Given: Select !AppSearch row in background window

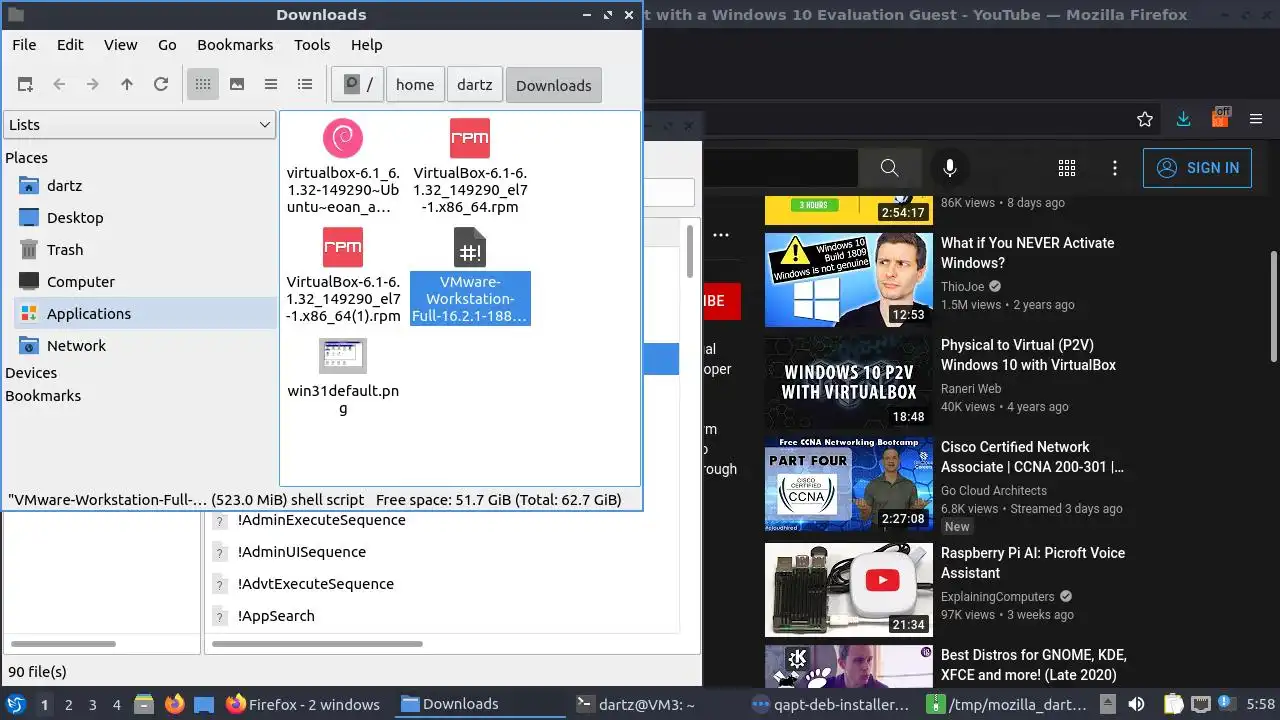Looking at the screenshot, I should point(276,616).
